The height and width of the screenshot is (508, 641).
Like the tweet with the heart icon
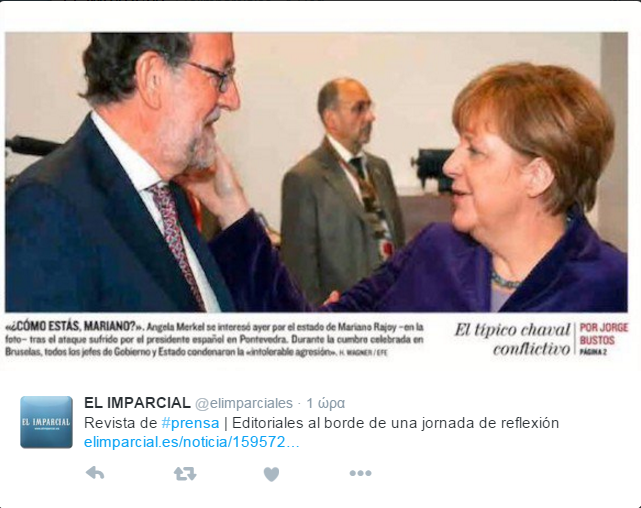click(x=271, y=474)
